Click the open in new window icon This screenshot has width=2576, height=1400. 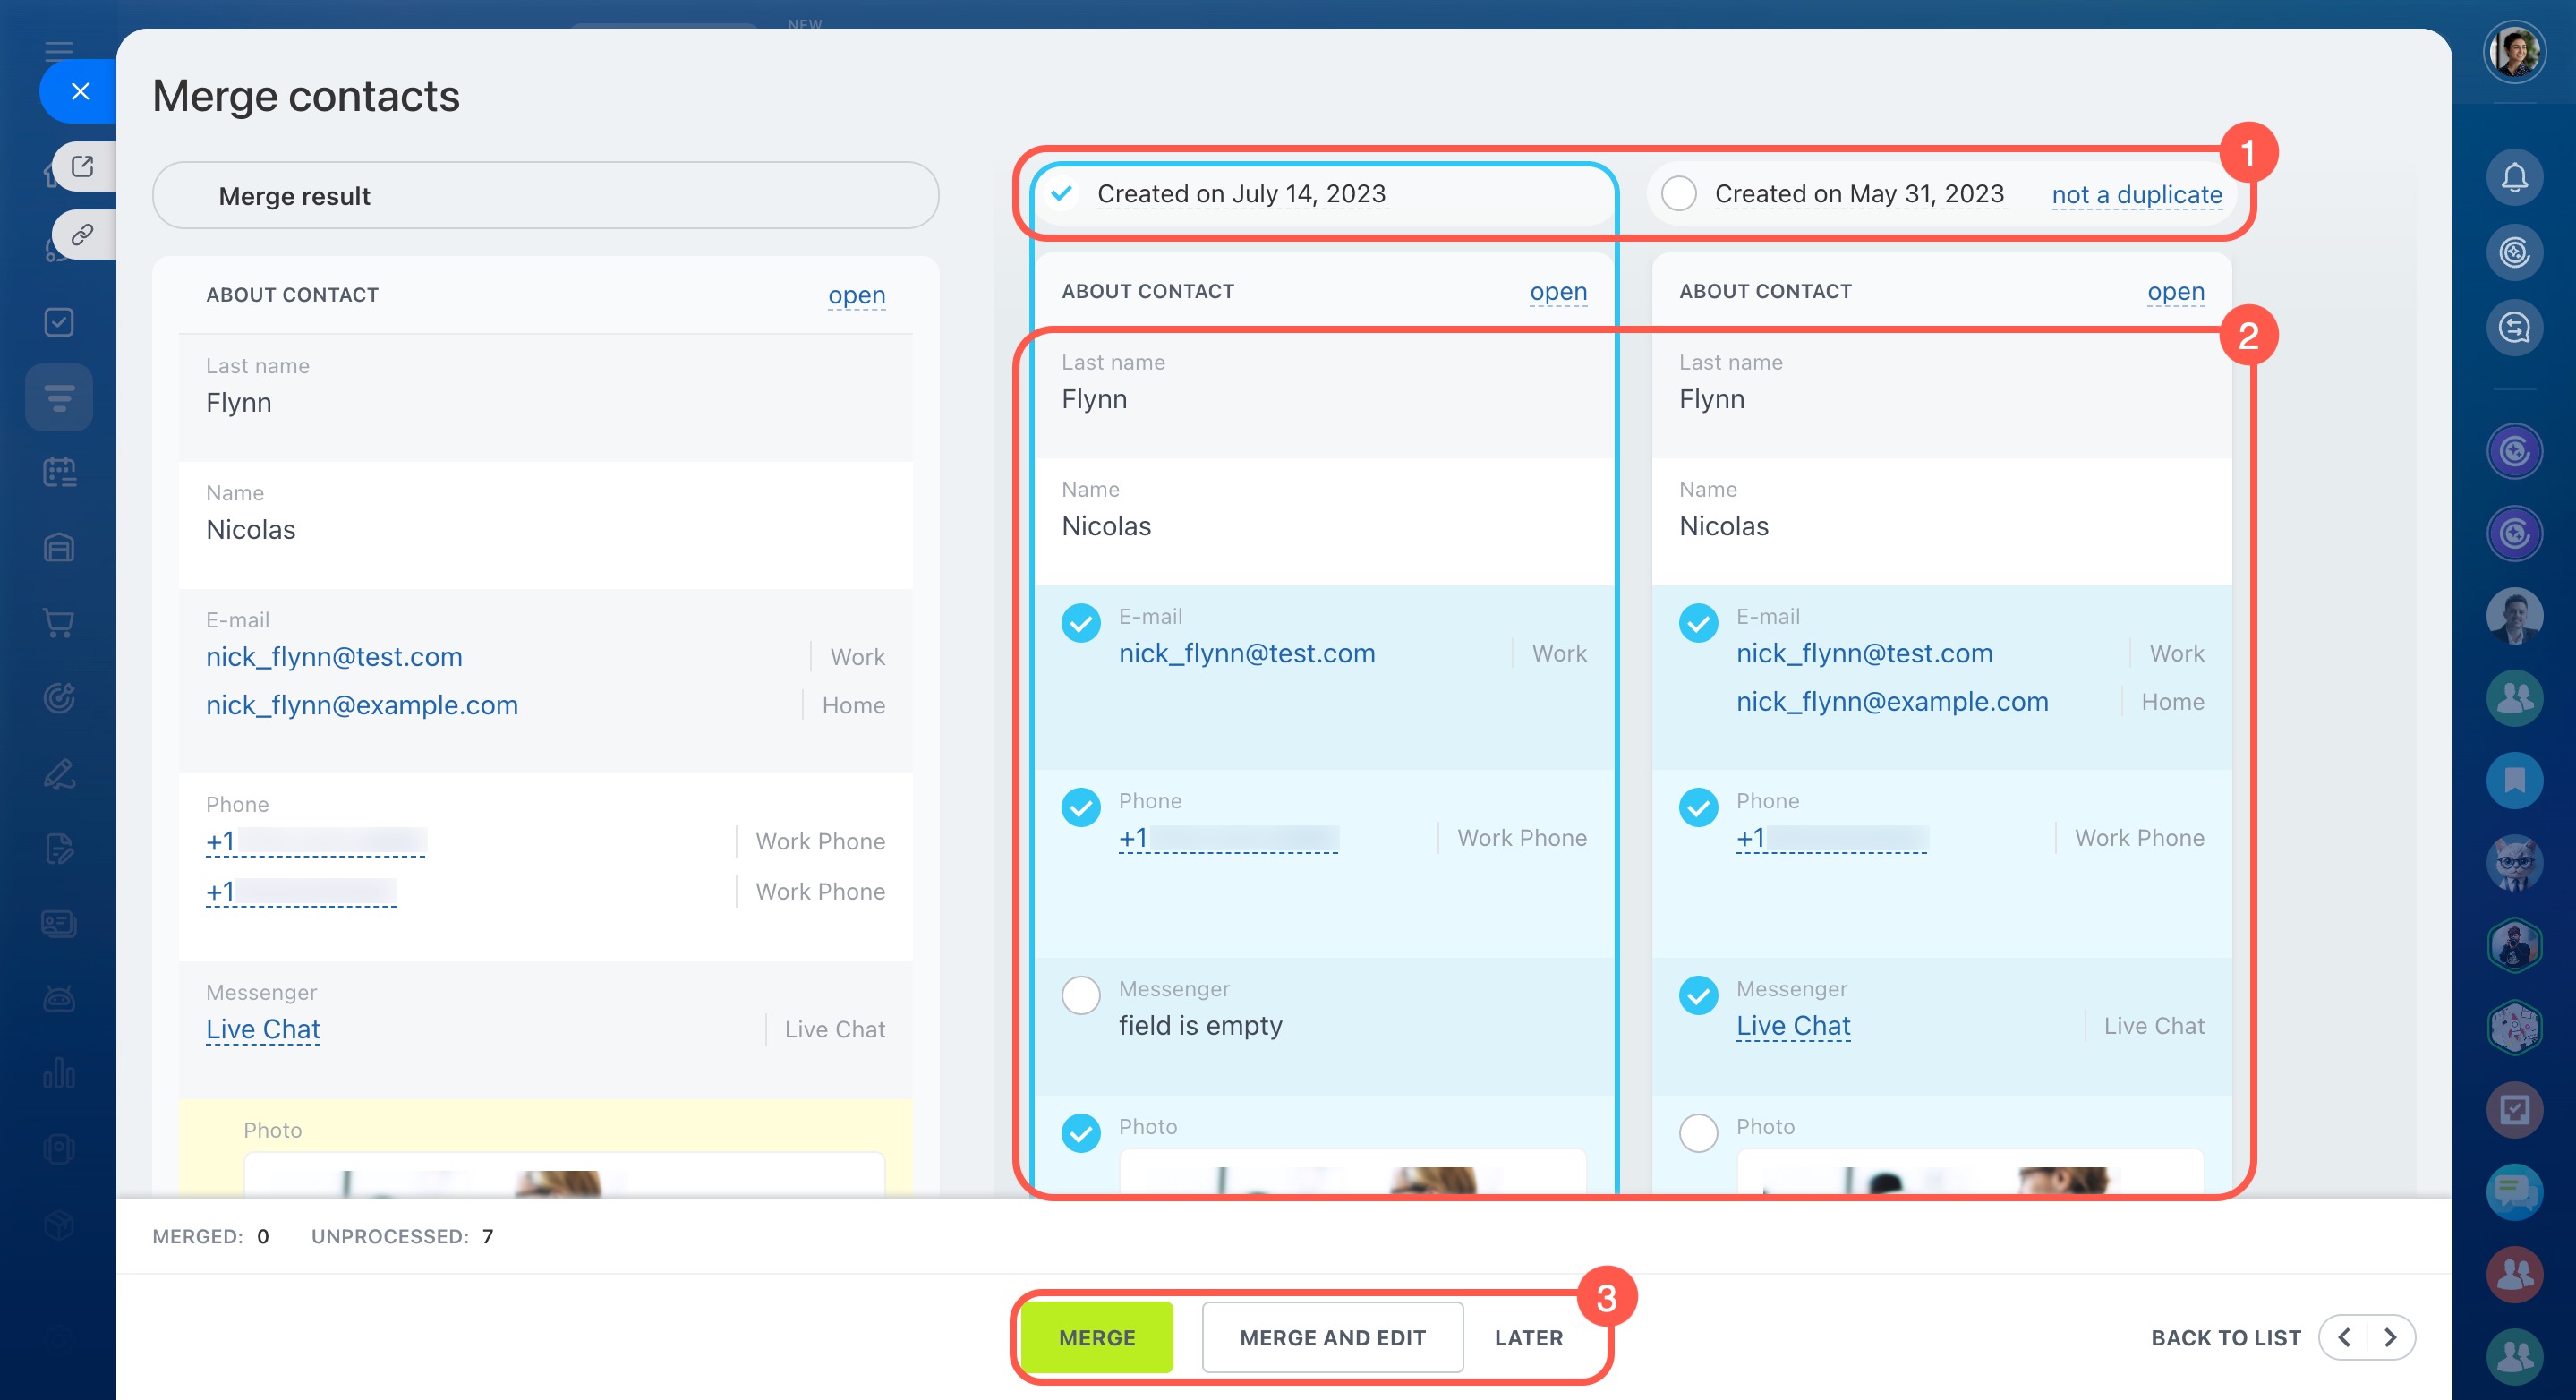coord(83,166)
